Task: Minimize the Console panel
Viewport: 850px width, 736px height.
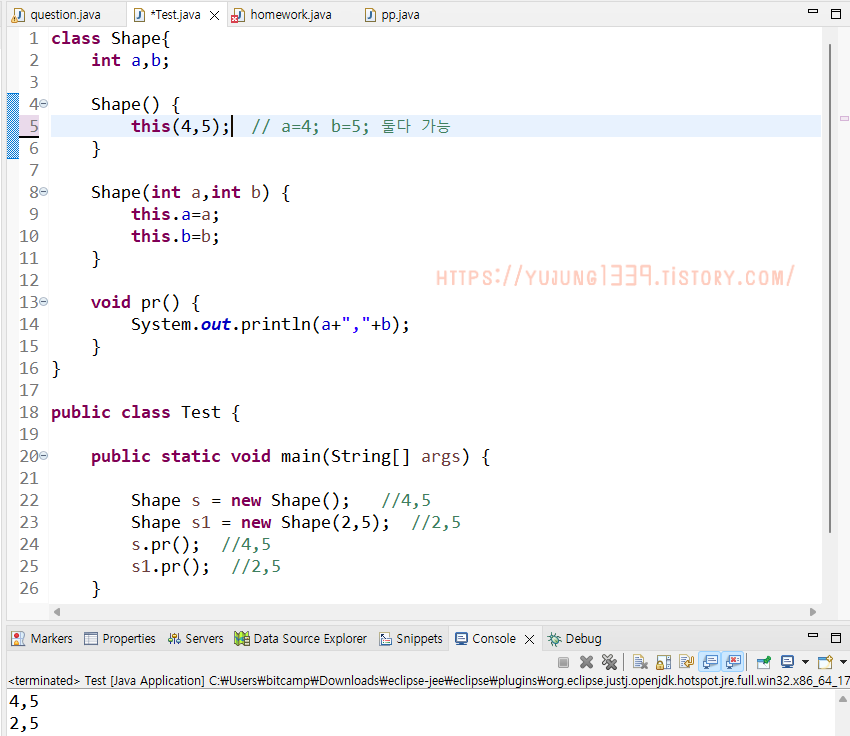Action: pyautogui.click(x=813, y=635)
